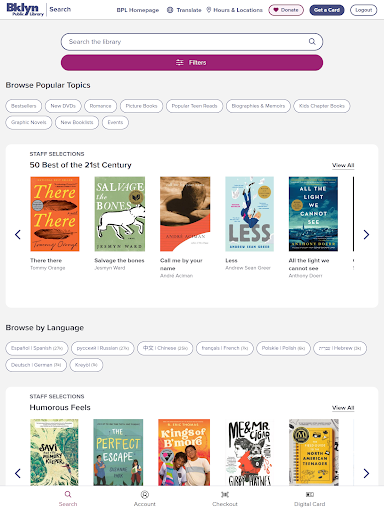Screen dimensions: 384x512
Task: Select the Search tab in bottom bar
Action: coord(68,499)
